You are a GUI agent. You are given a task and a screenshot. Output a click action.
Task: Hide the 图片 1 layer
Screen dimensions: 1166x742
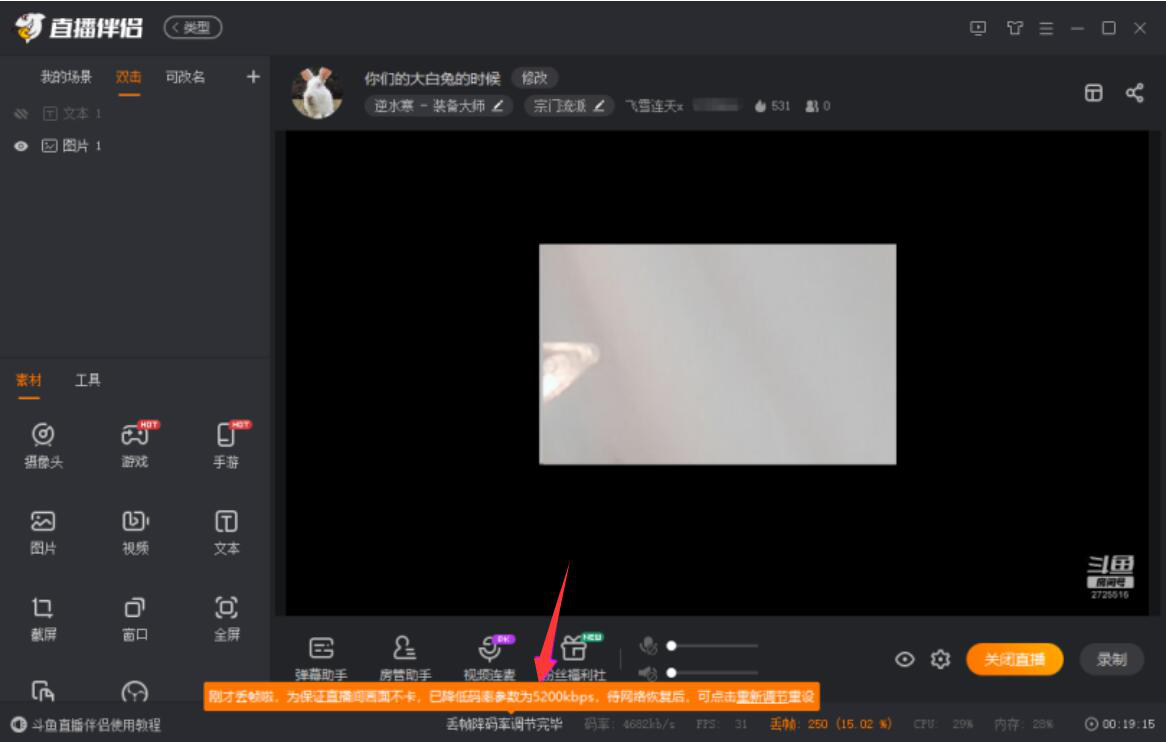click(21, 146)
